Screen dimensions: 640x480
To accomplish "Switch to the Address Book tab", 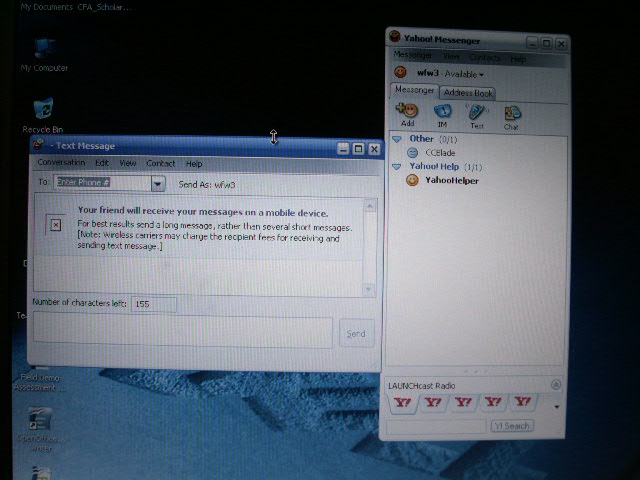I will 468,93.
